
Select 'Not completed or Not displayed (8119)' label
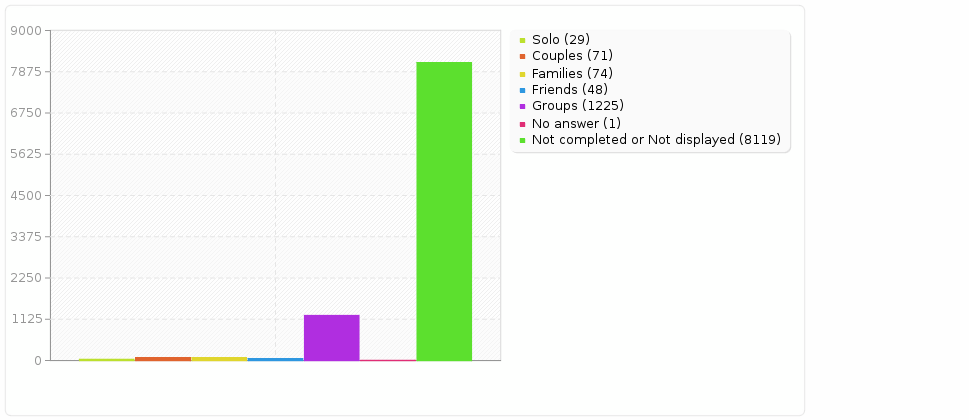pos(656,140)
